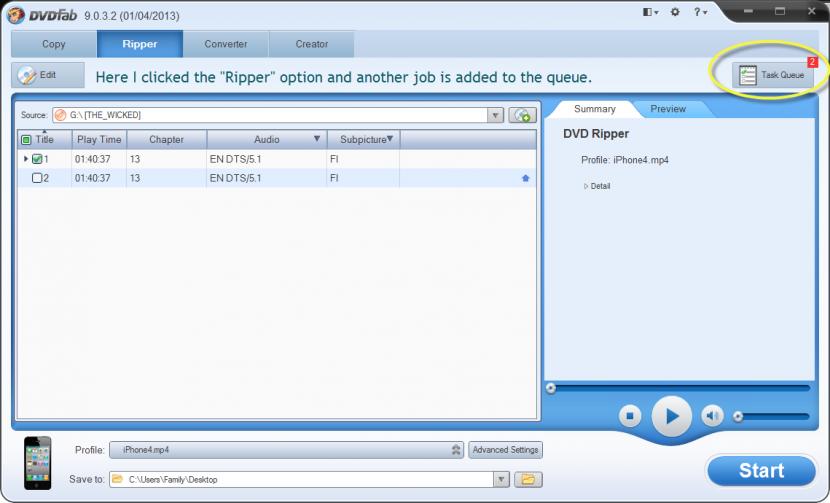The height and width of the screenshot is (503, 830).
Task: Open the skin layout dropdown icon
Action: [650, 12]
